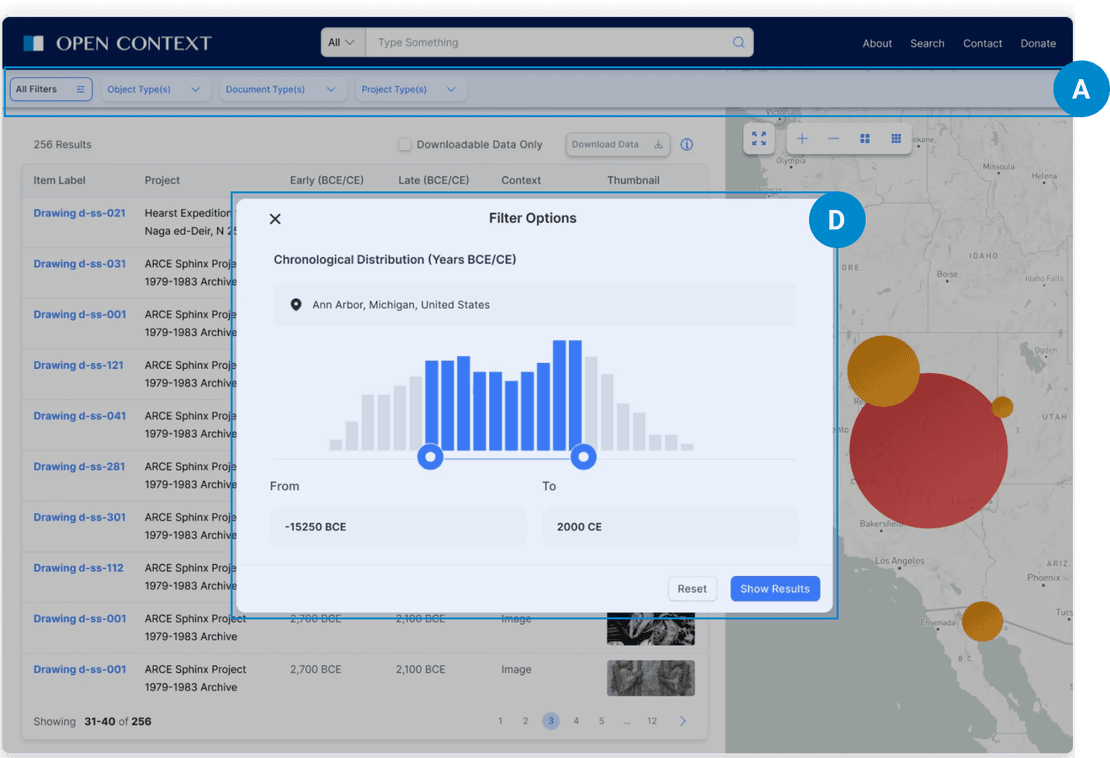The width and height of the screenshot is (1110, 758).
Task: Open the All search scope dropdown
Action: (343, 42)
